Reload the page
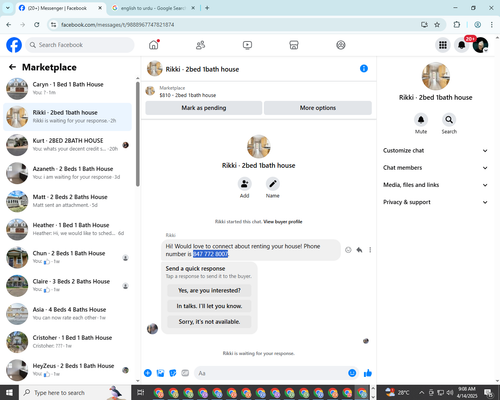This screenshot has width=500, height=400. 37,25
